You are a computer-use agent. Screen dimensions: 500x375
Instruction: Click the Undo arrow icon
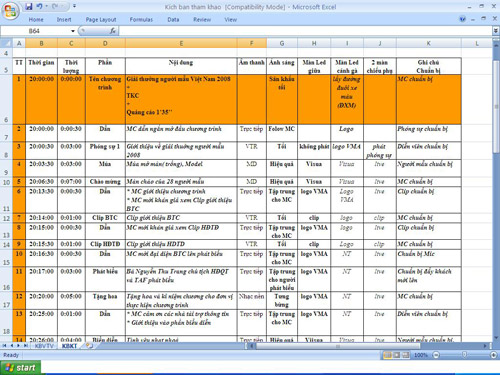(x=40, y=6)
